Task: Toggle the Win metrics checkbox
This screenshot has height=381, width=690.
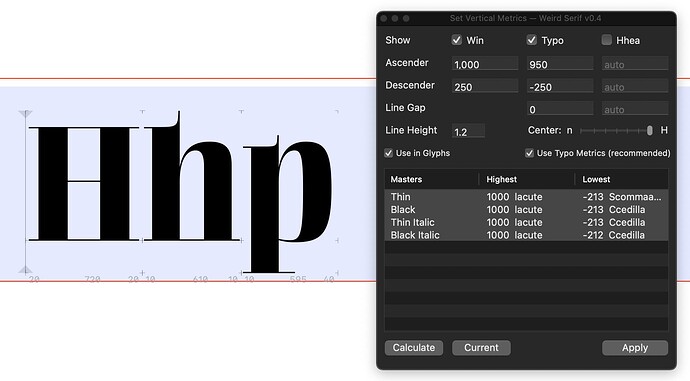Action: [x=457, y=40]
